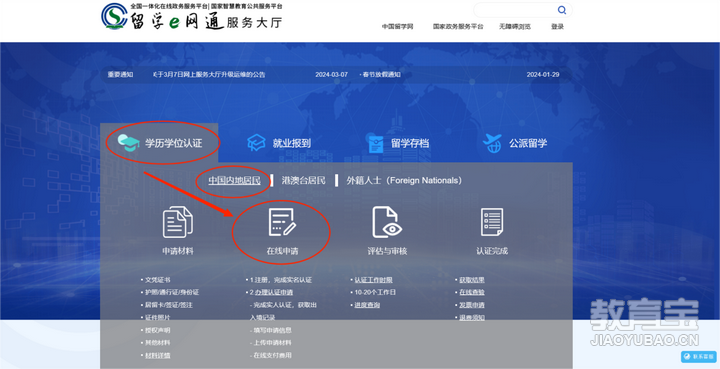Select the 留学存档 tab
This screenshot has height=369, width=720.
(x=398, y=143)
